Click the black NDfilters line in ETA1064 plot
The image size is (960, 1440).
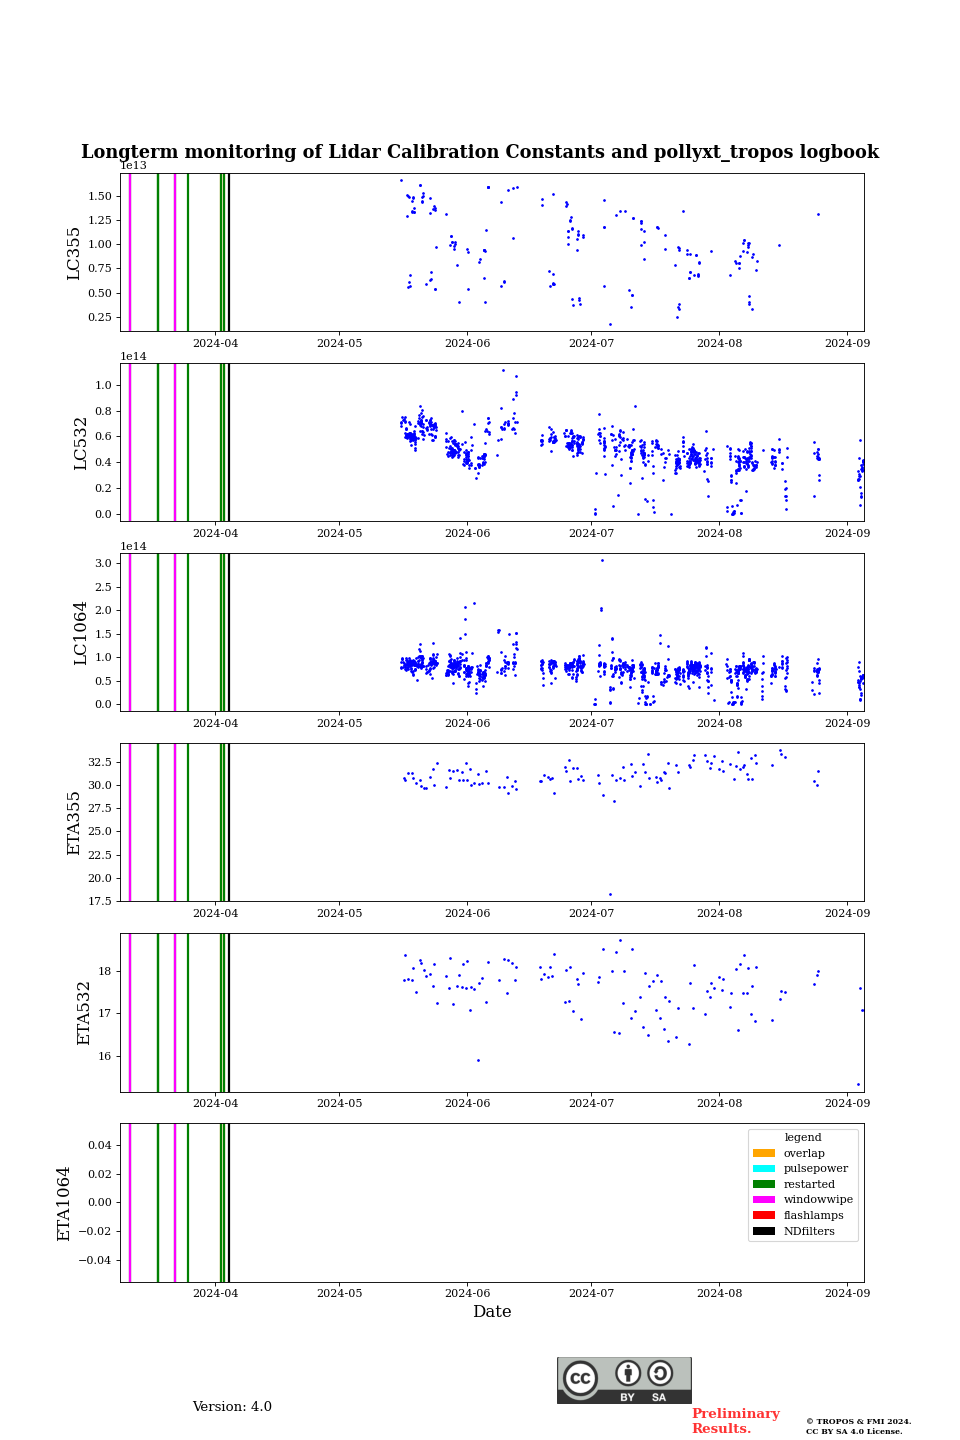(x=229, y=1203)
